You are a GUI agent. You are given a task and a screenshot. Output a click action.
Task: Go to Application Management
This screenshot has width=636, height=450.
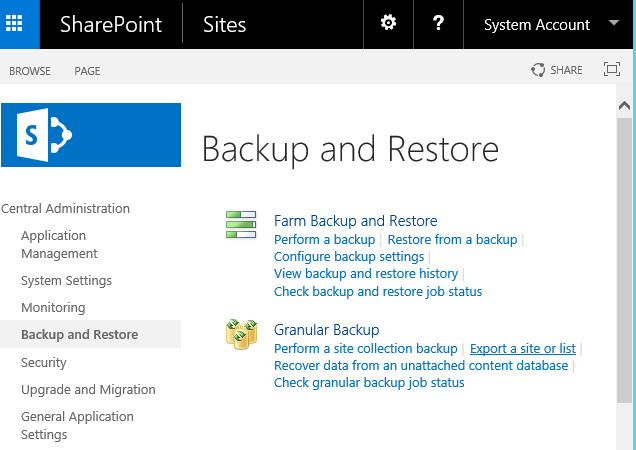point(59,244)
